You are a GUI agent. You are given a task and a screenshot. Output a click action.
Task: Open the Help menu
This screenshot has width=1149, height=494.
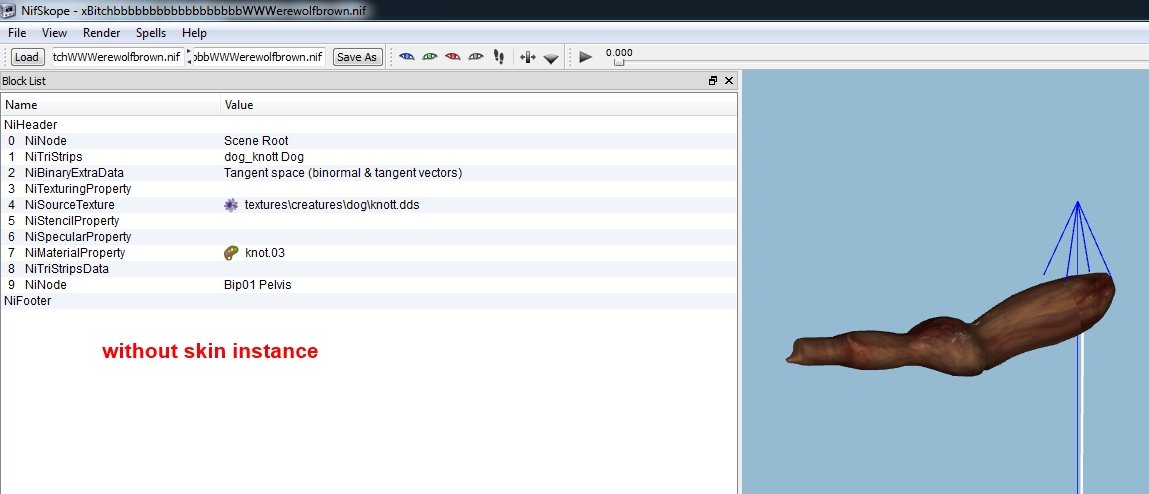[194, 33]
